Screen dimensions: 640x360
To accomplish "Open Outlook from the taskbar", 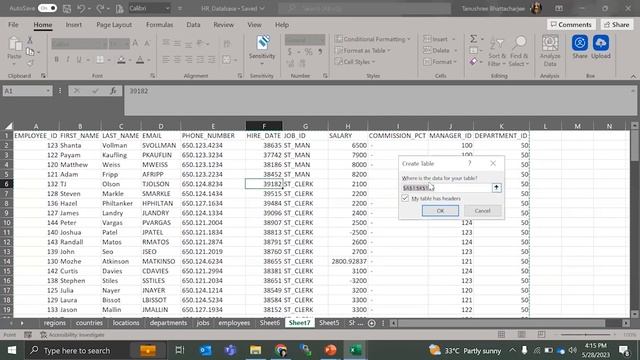I will 205,350.
